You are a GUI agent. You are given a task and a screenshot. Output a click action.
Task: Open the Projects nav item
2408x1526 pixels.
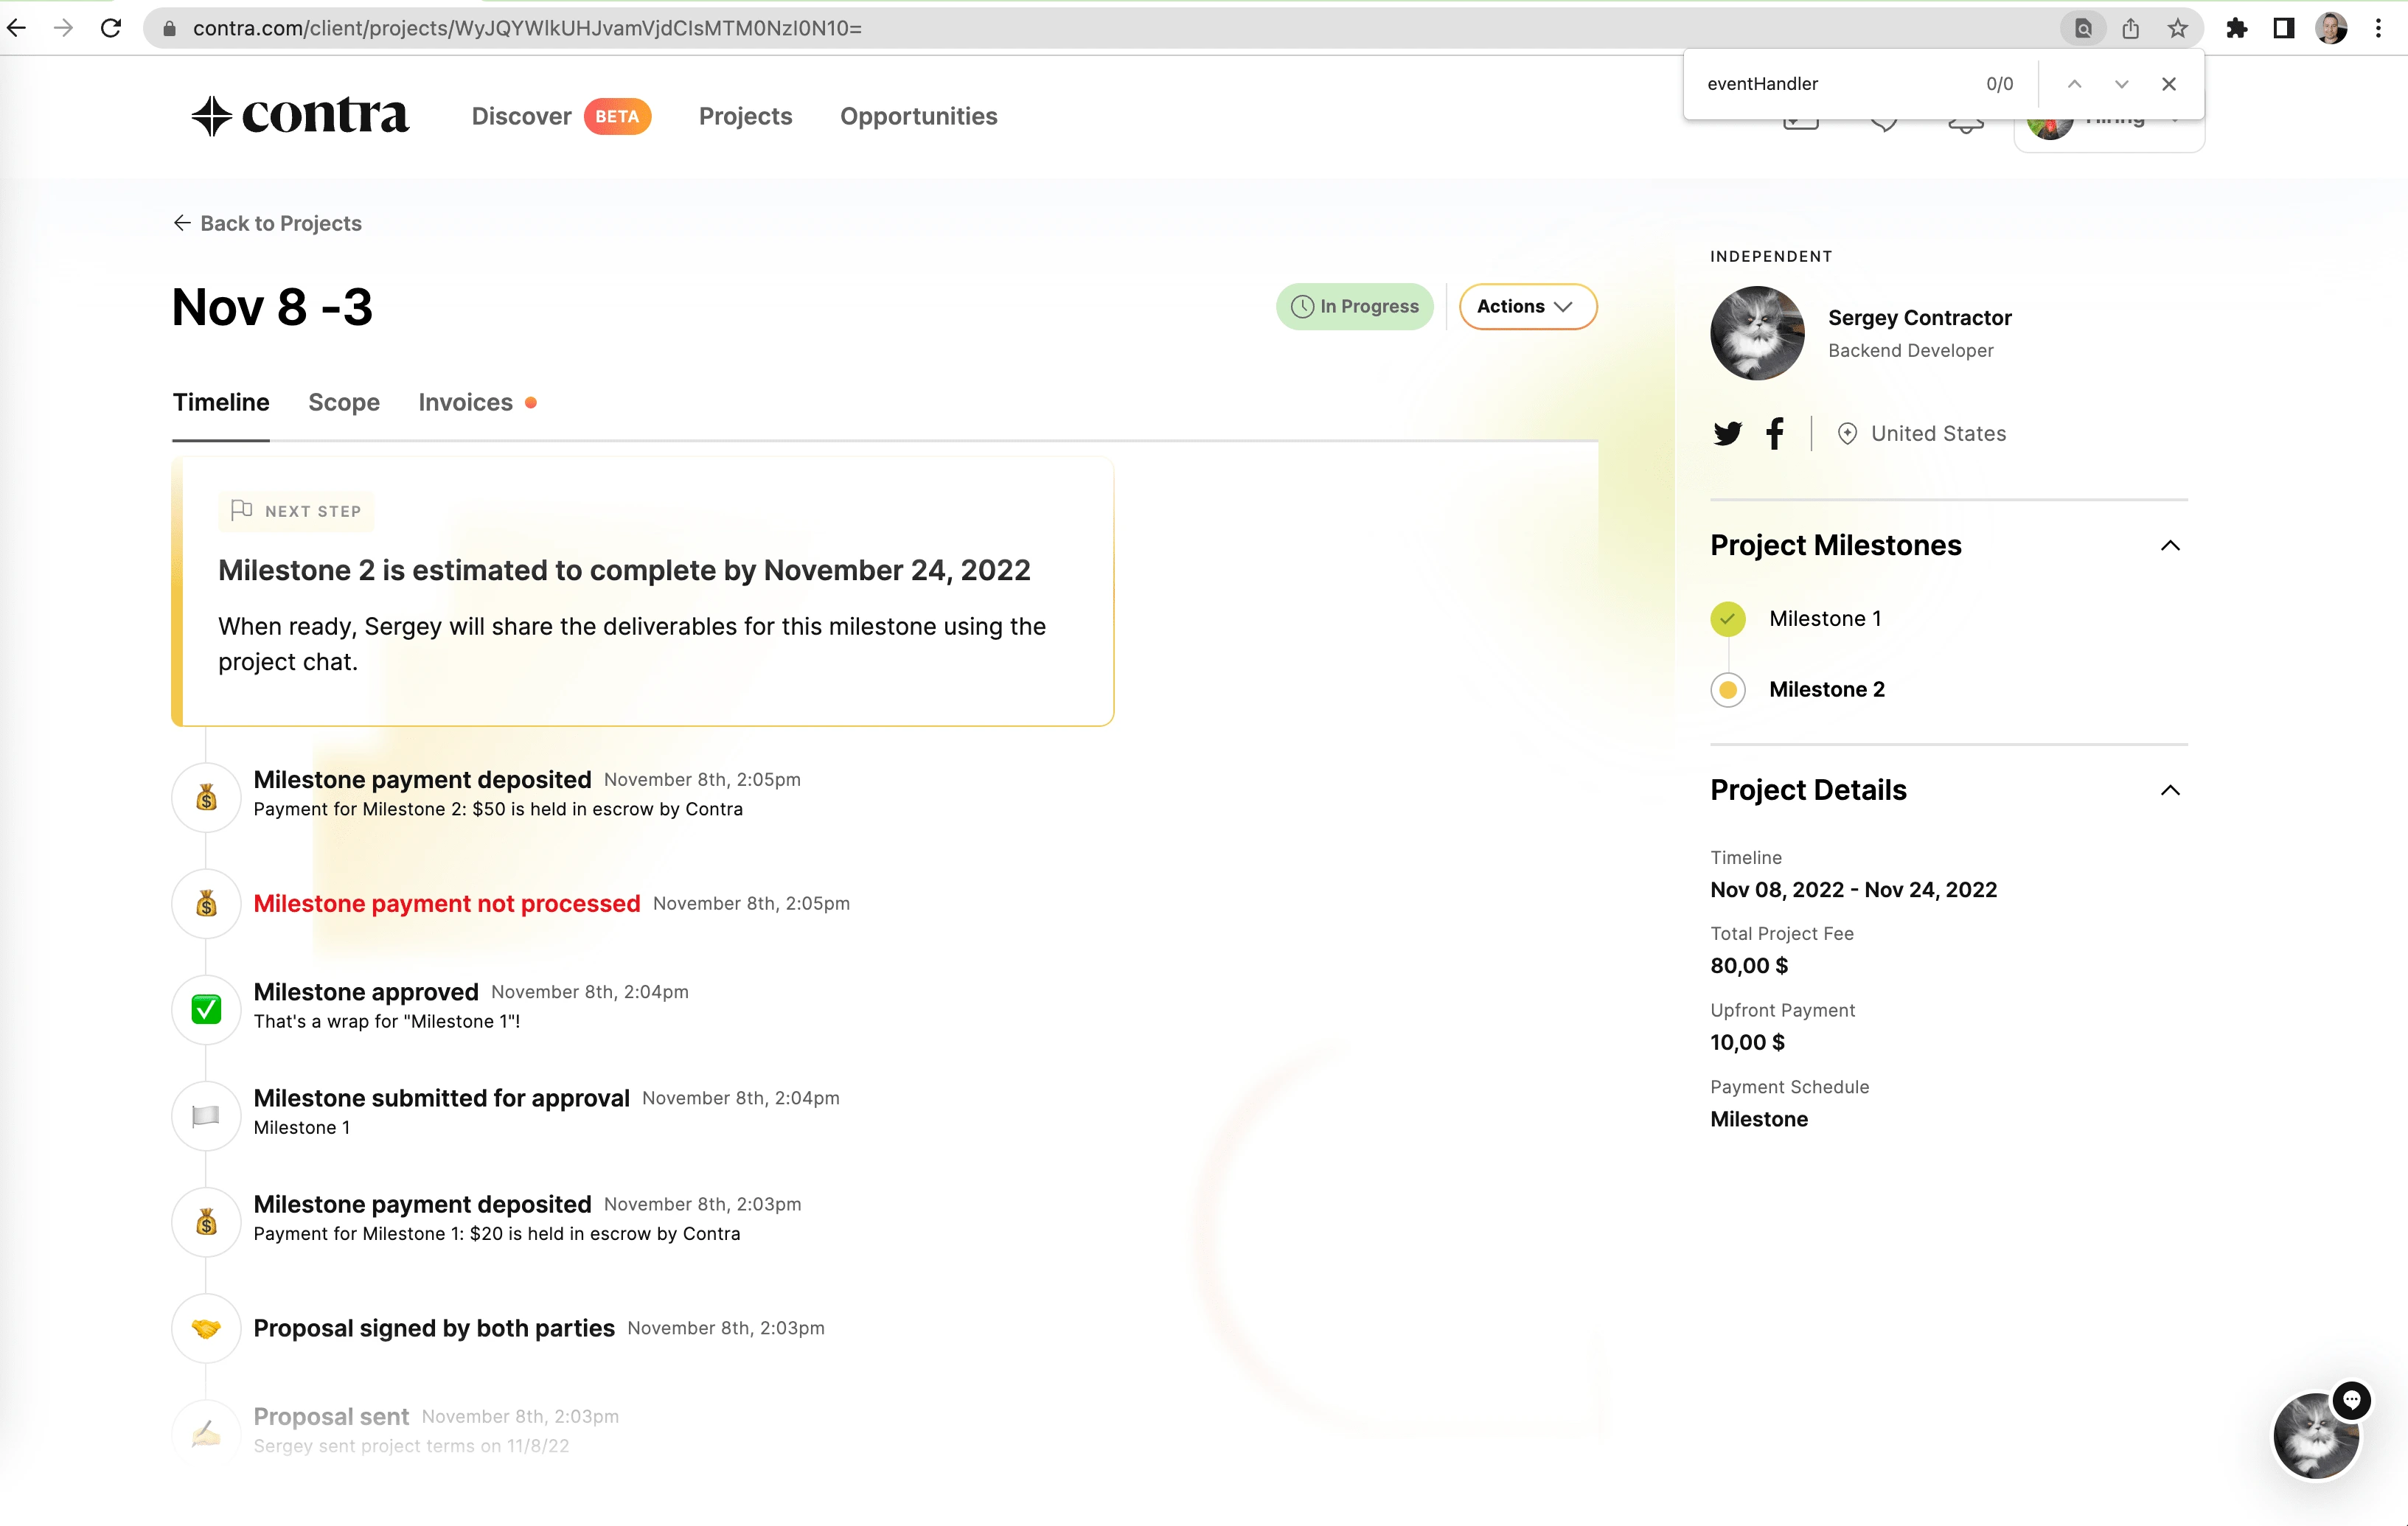745,116
